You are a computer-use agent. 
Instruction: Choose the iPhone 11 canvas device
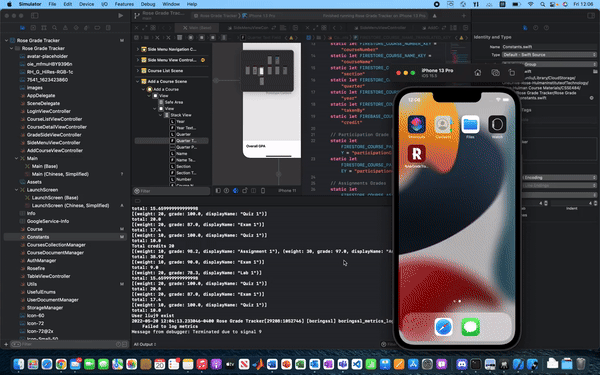point(287,191)
